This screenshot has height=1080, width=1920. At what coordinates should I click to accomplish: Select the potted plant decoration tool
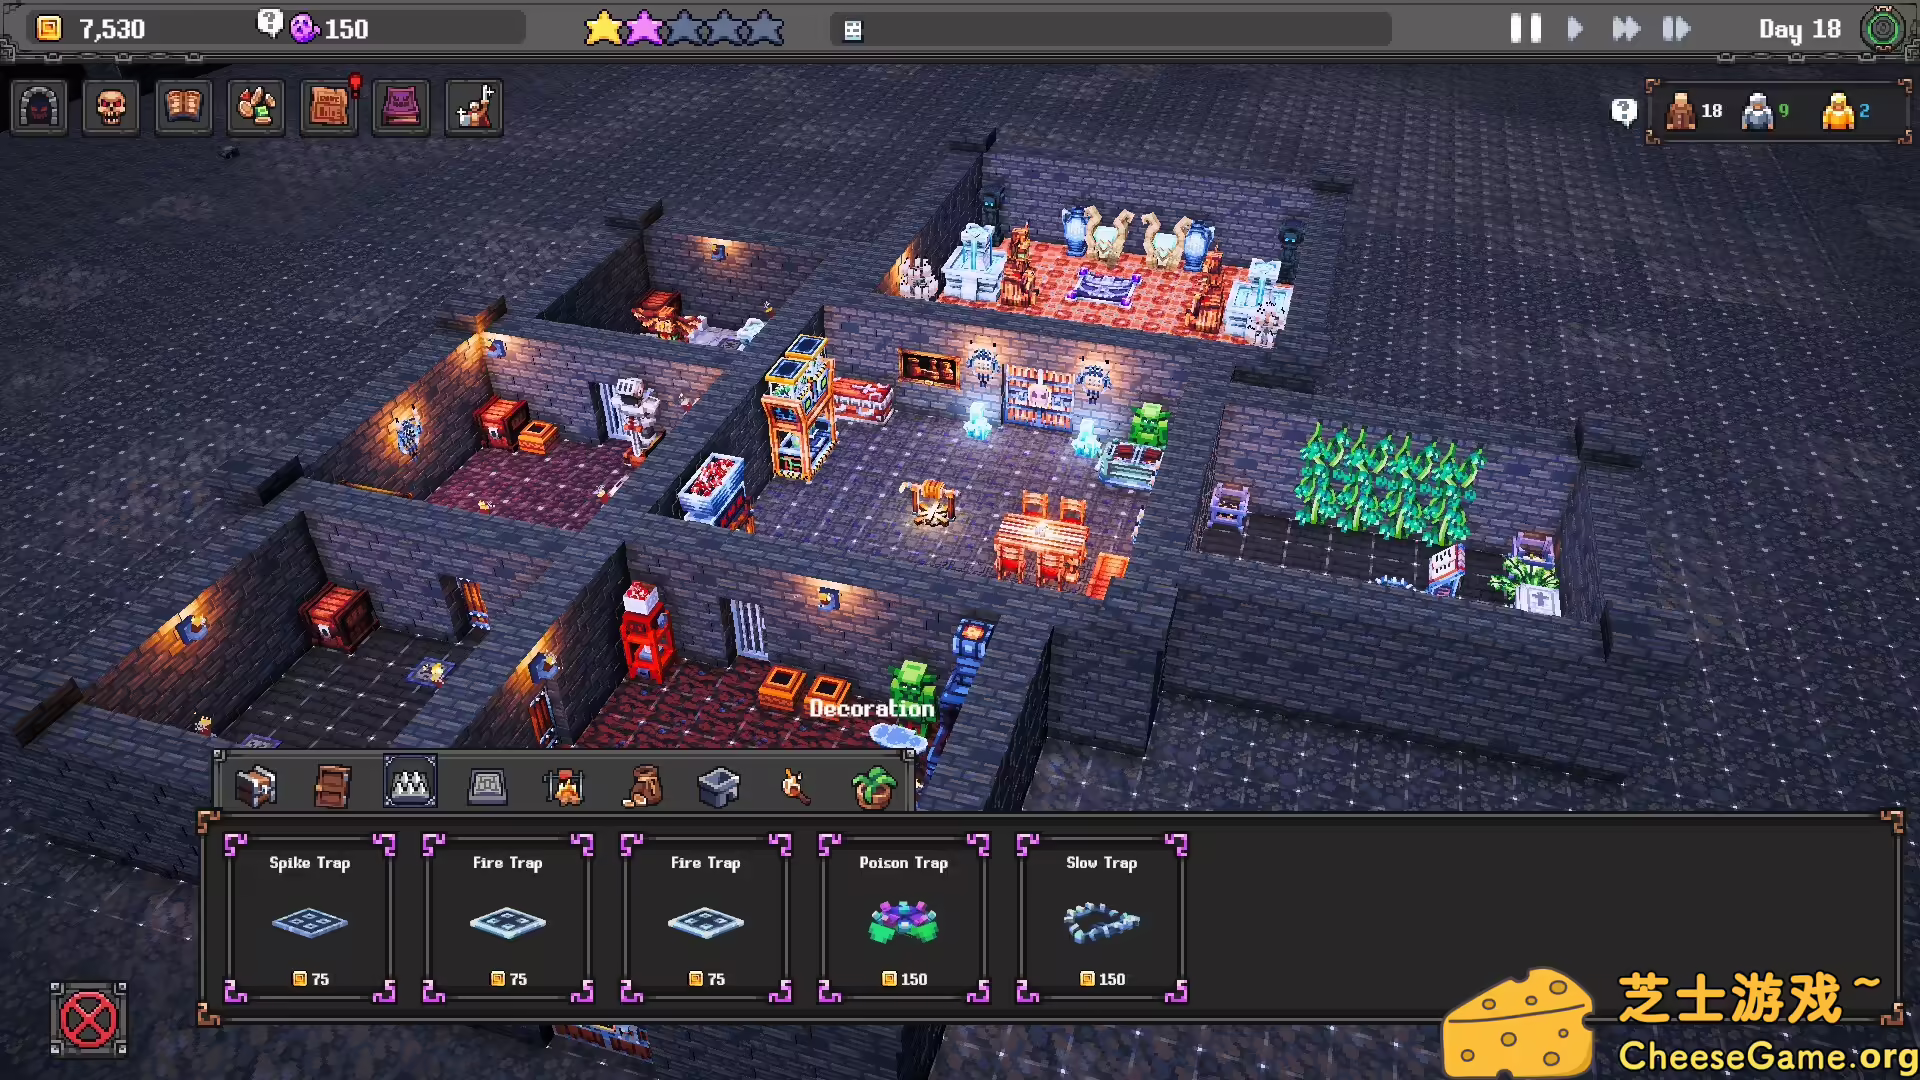tap(871, 785)
